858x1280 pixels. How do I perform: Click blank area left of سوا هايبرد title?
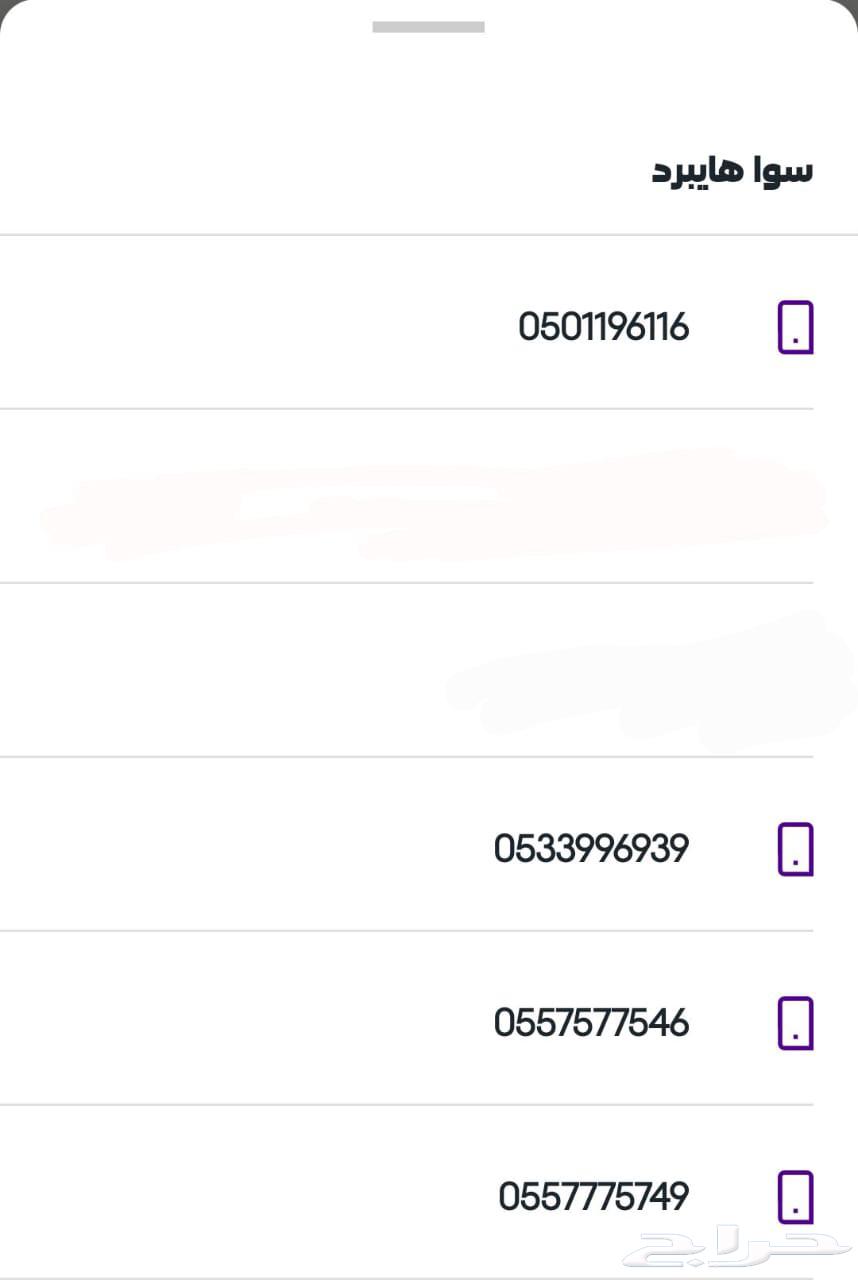tap(300, 170)
